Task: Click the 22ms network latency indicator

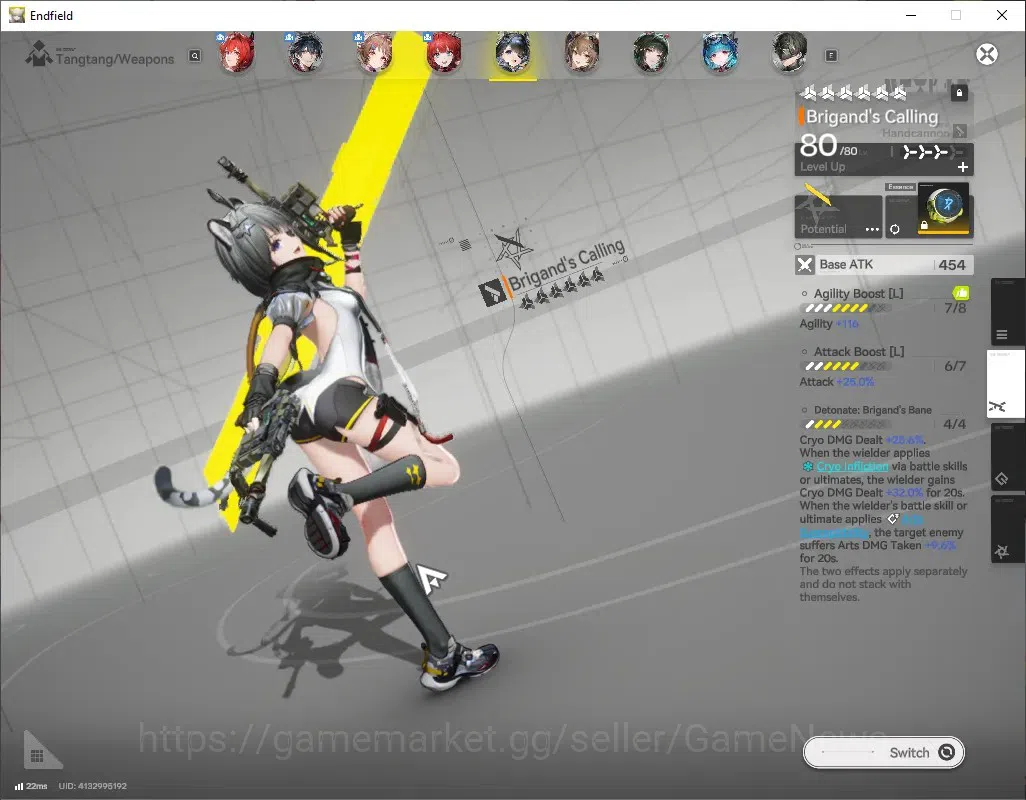Action: [x=31, y=786]
